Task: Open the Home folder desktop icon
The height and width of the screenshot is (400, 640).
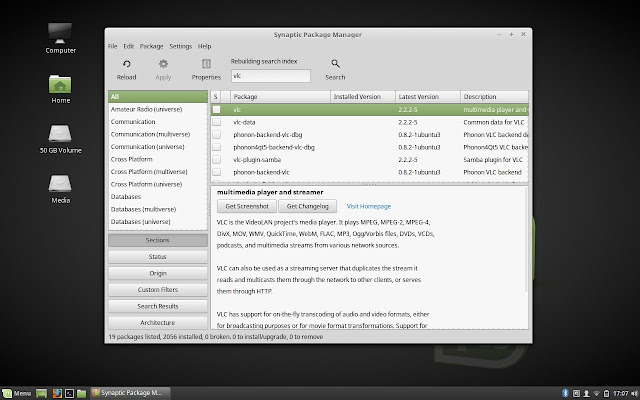Action: (x=60, y=84)
